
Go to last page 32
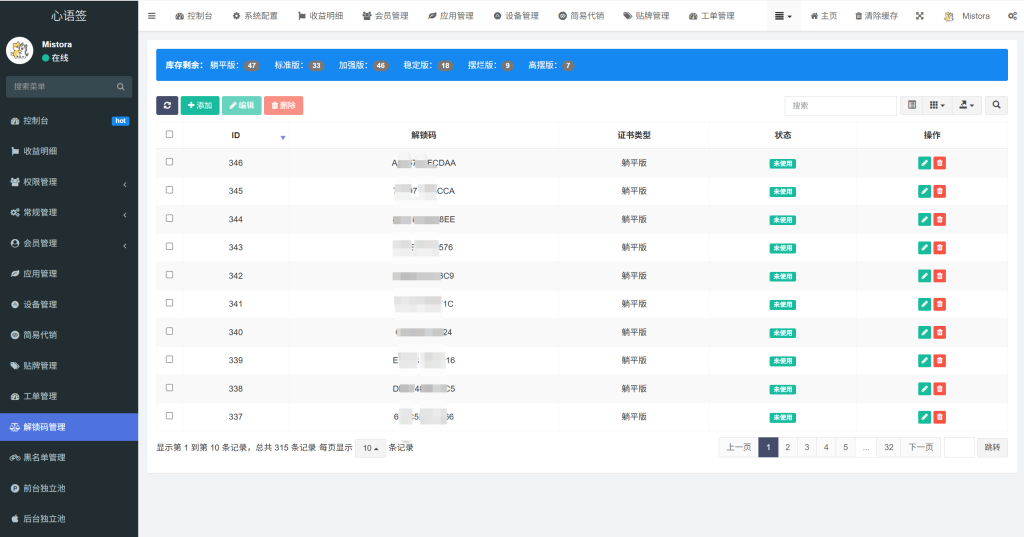pos(889,448)
